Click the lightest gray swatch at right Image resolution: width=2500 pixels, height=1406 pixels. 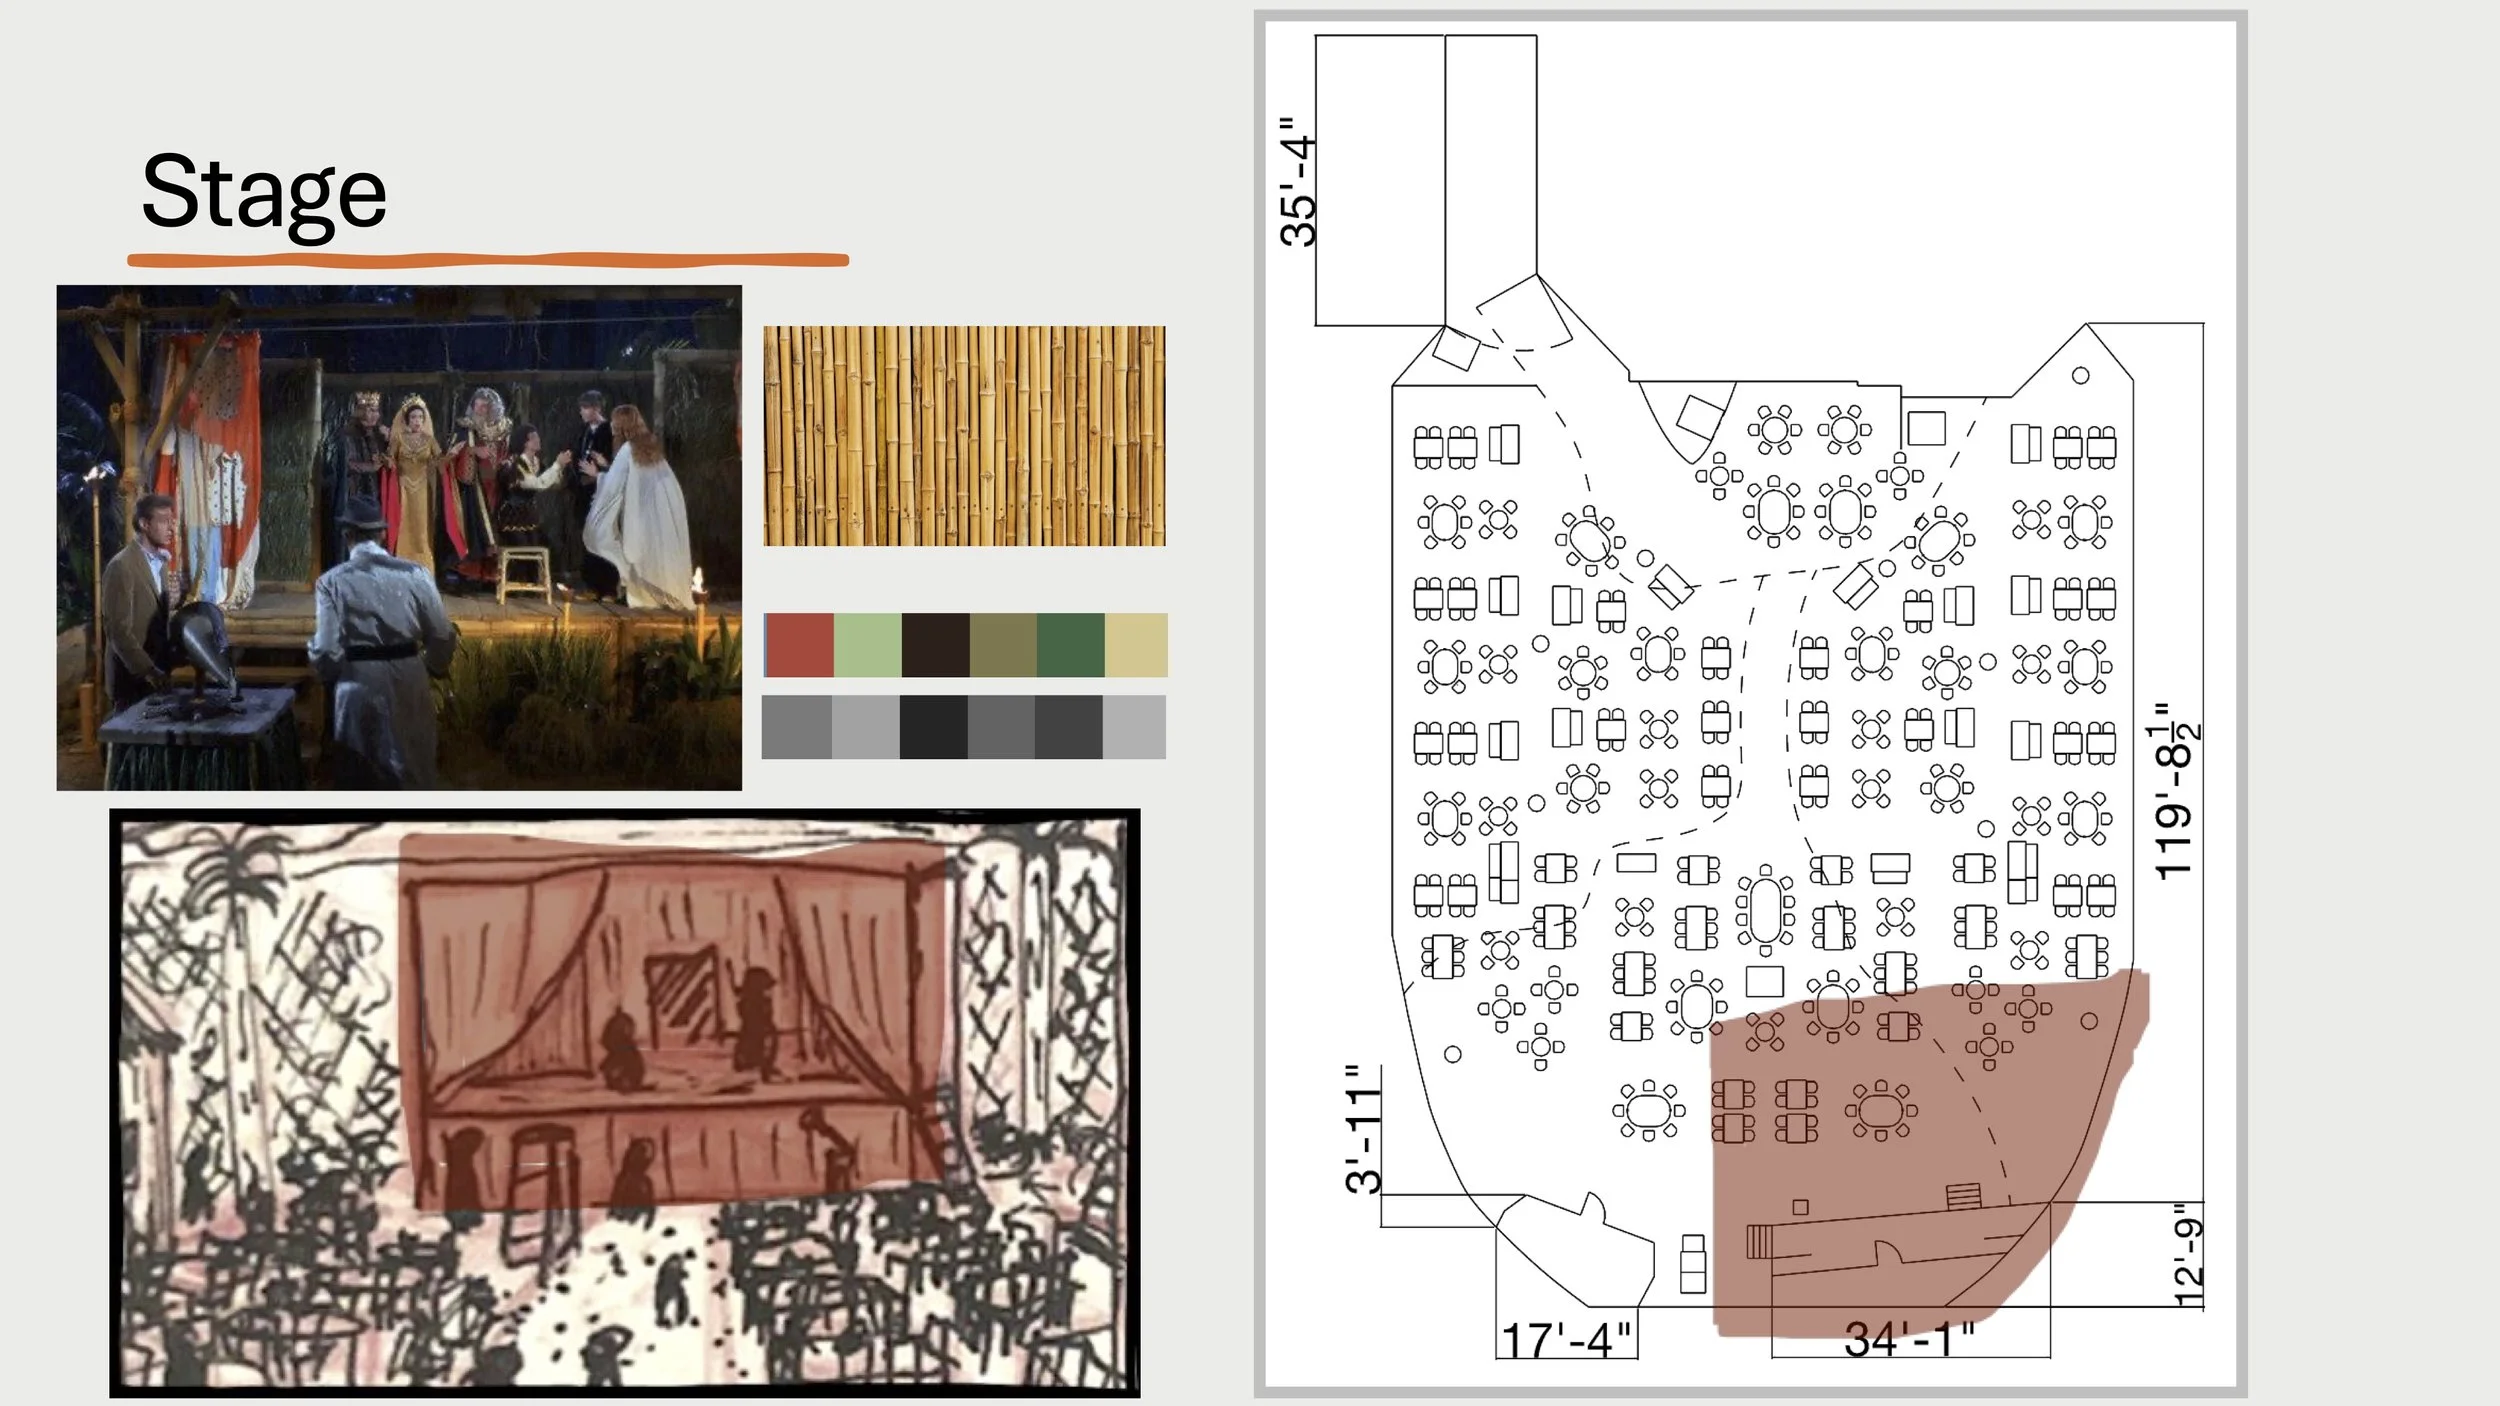click(1134, 727)
